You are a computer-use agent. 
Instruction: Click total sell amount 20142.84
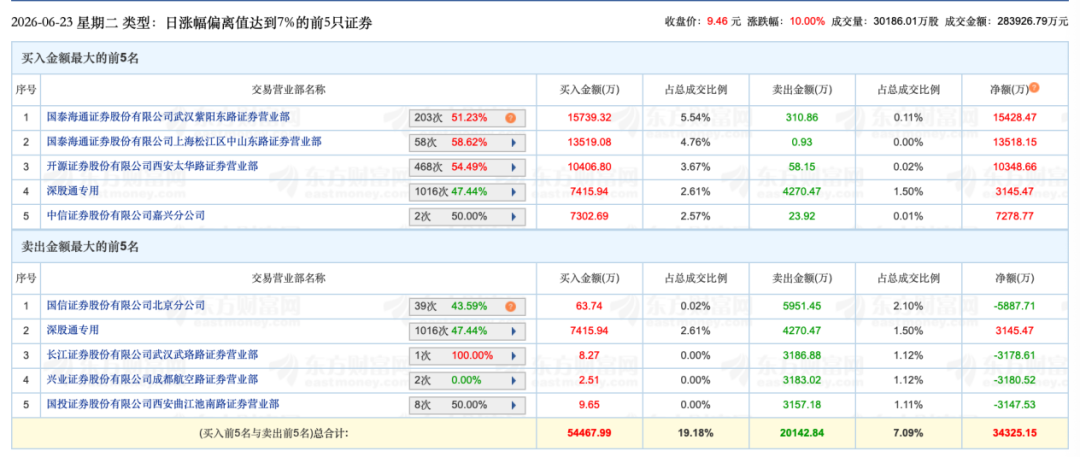pos(802,434)
